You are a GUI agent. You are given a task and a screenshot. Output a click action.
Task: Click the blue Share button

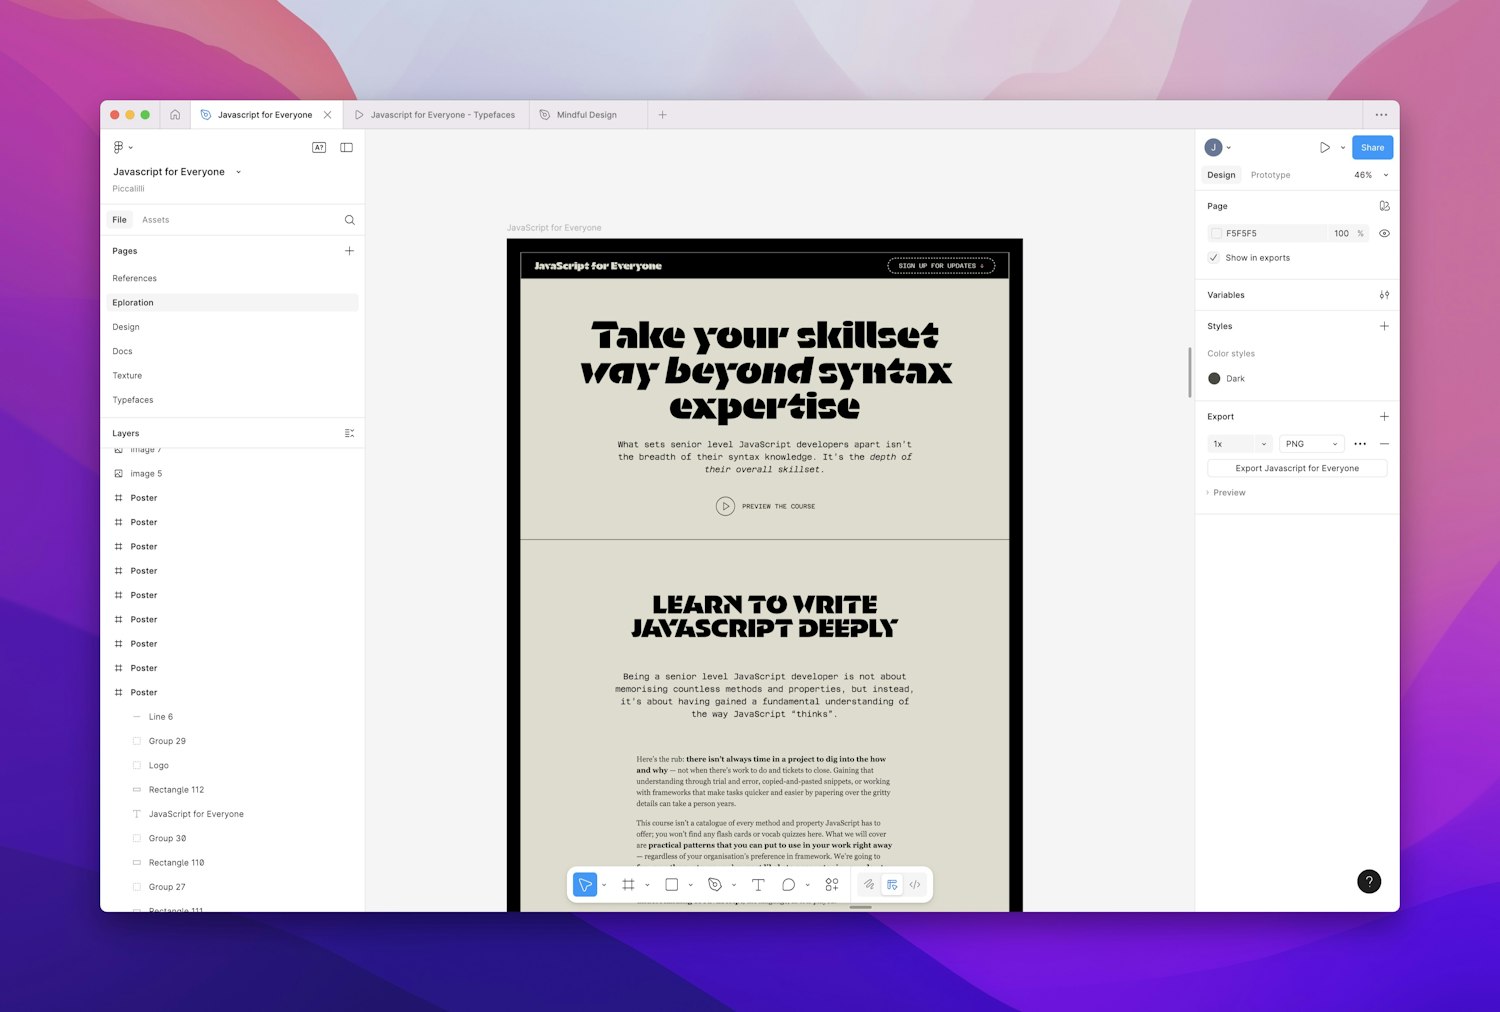[1372, 148]
